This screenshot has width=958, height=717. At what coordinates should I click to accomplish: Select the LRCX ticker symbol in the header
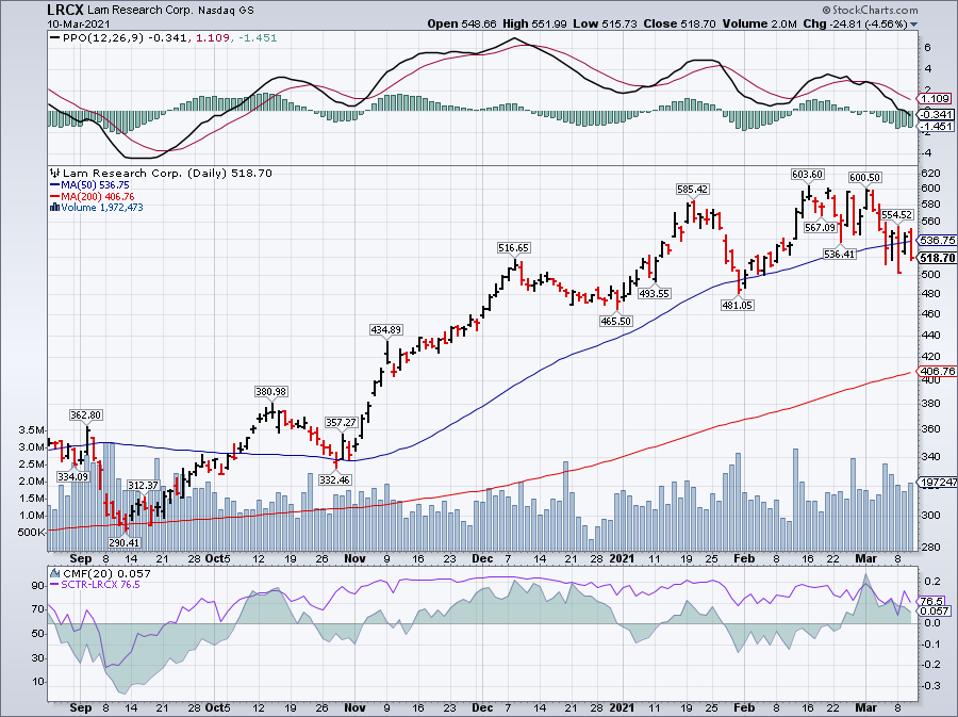[64, 10]
